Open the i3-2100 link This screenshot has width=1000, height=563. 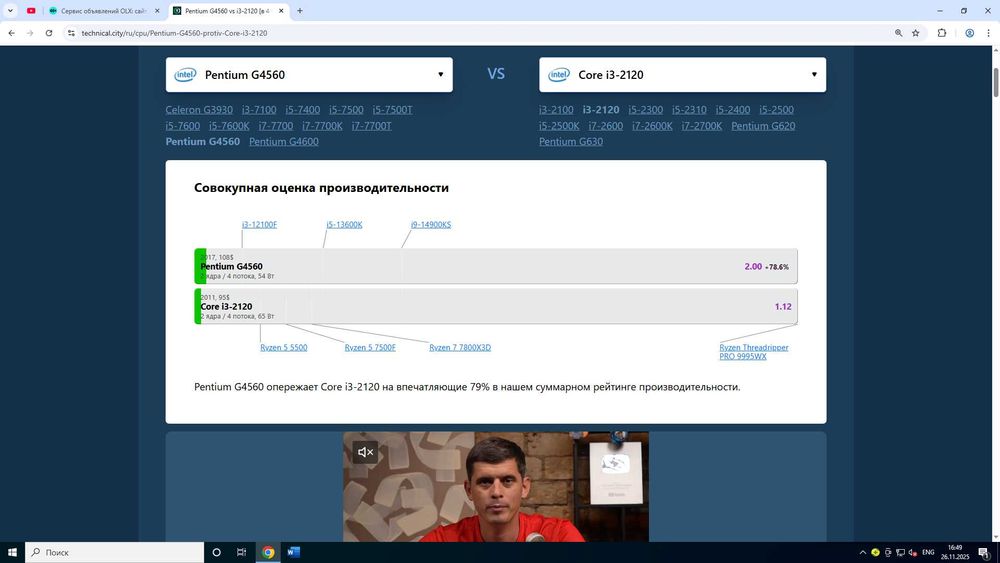click(556, 110)
